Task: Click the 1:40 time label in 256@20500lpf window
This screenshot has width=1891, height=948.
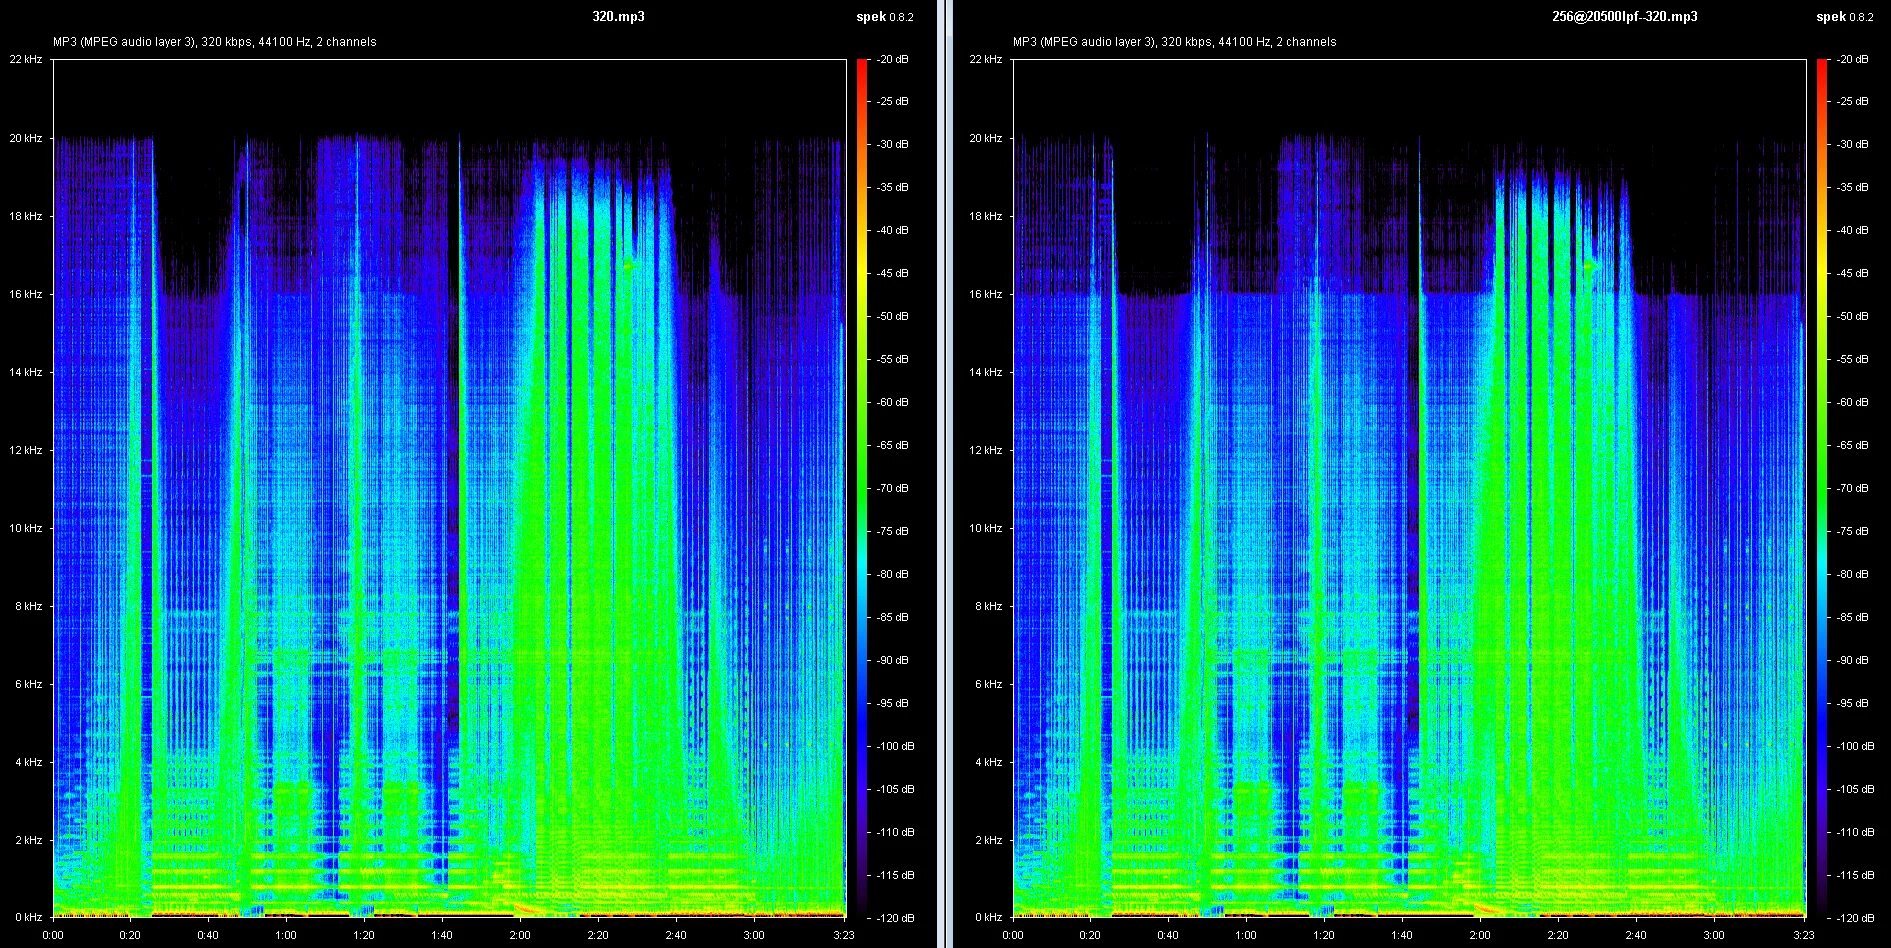Action: tap(1402, 935)
